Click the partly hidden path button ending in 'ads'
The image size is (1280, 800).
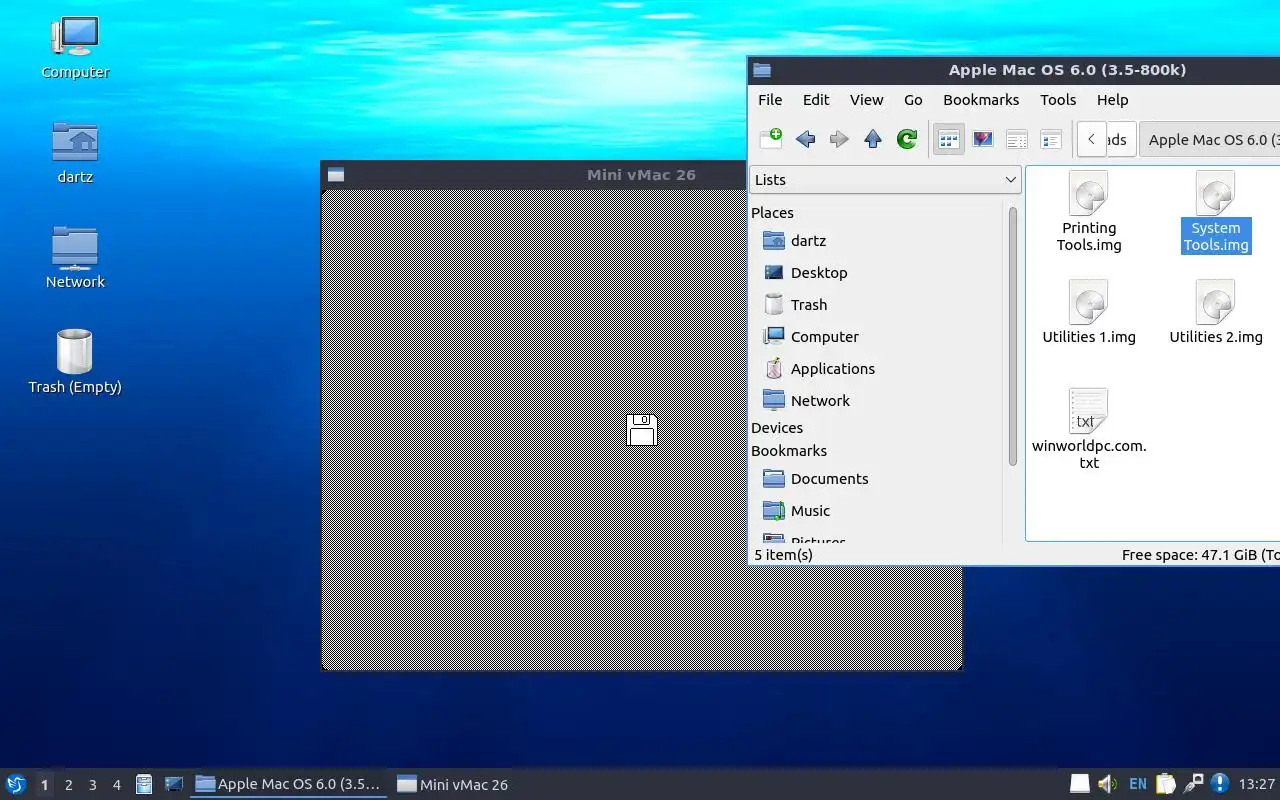(x=1120, y=140)
